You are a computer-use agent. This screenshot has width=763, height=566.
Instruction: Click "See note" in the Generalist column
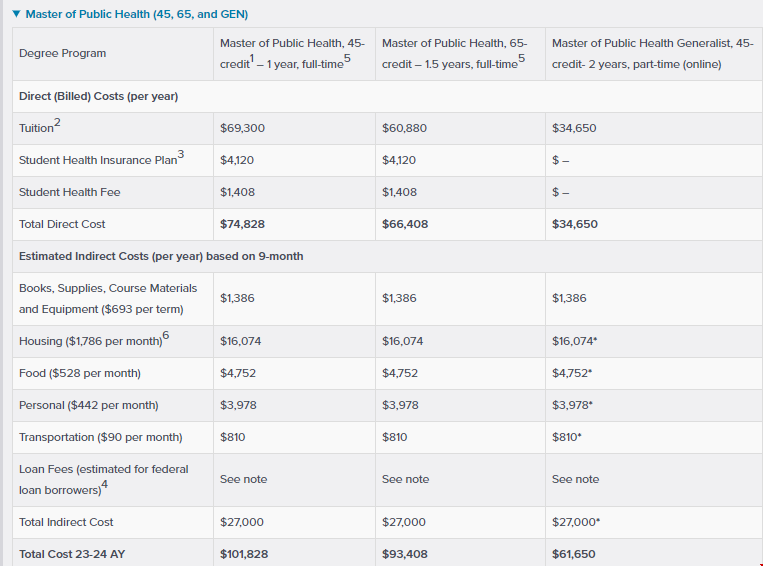(x=575, y=479)
